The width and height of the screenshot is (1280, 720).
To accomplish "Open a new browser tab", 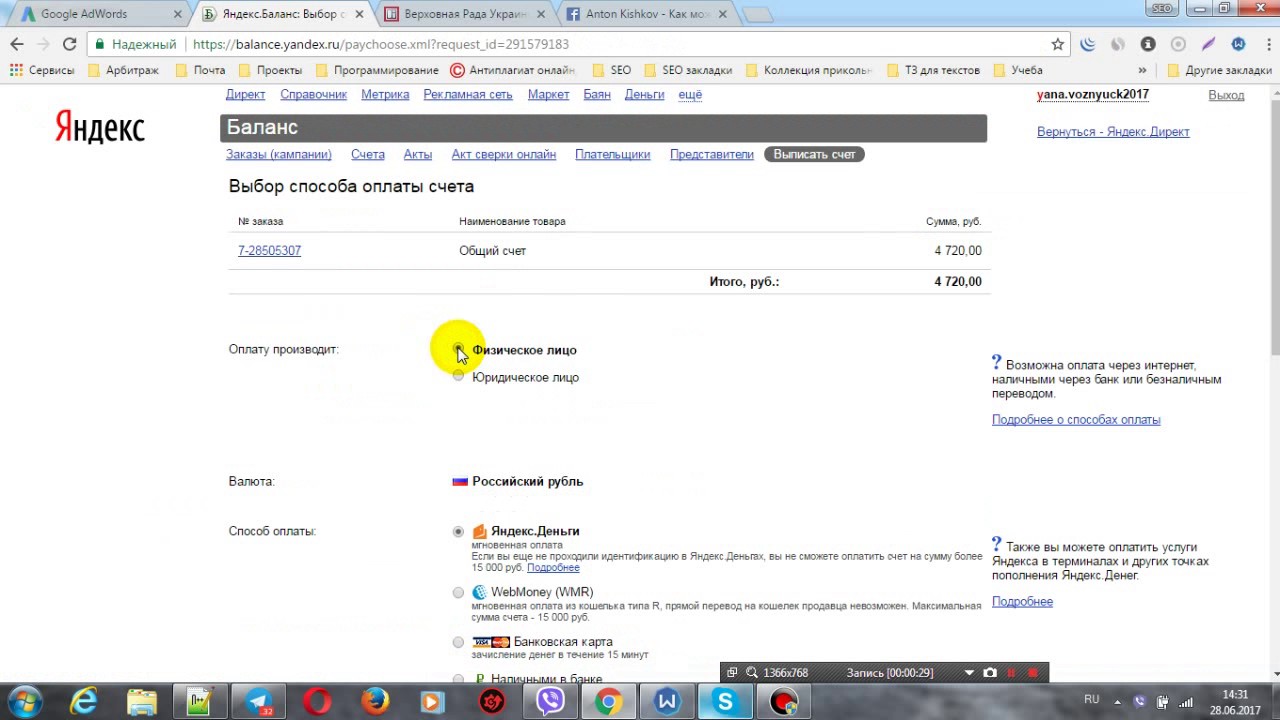I will click(x=758, y=14).
